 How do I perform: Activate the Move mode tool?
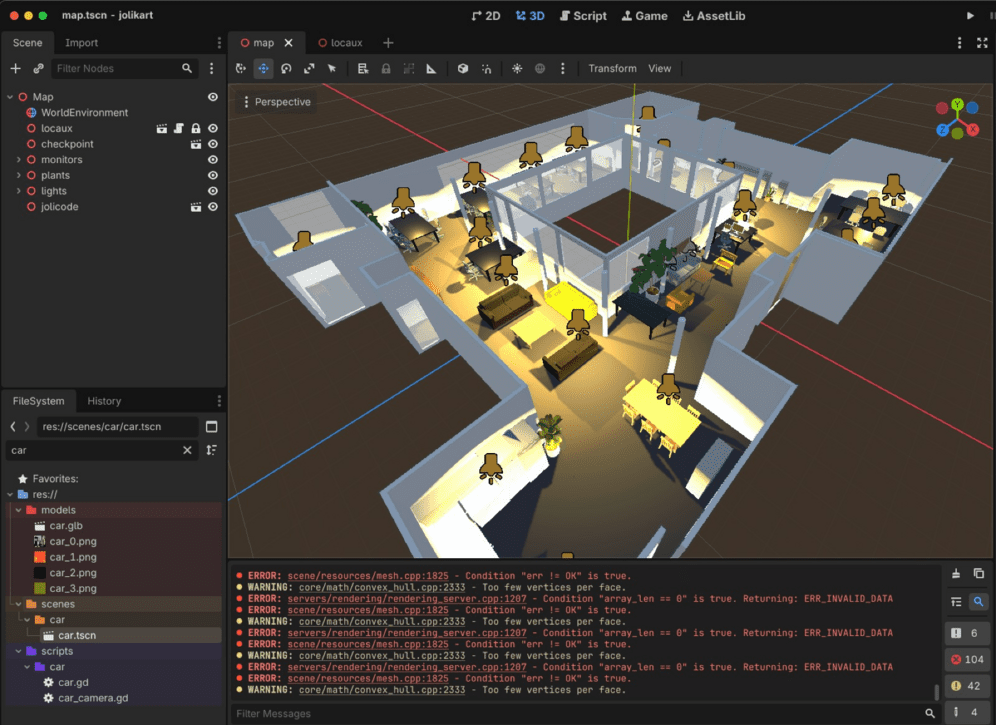[264, 69]
